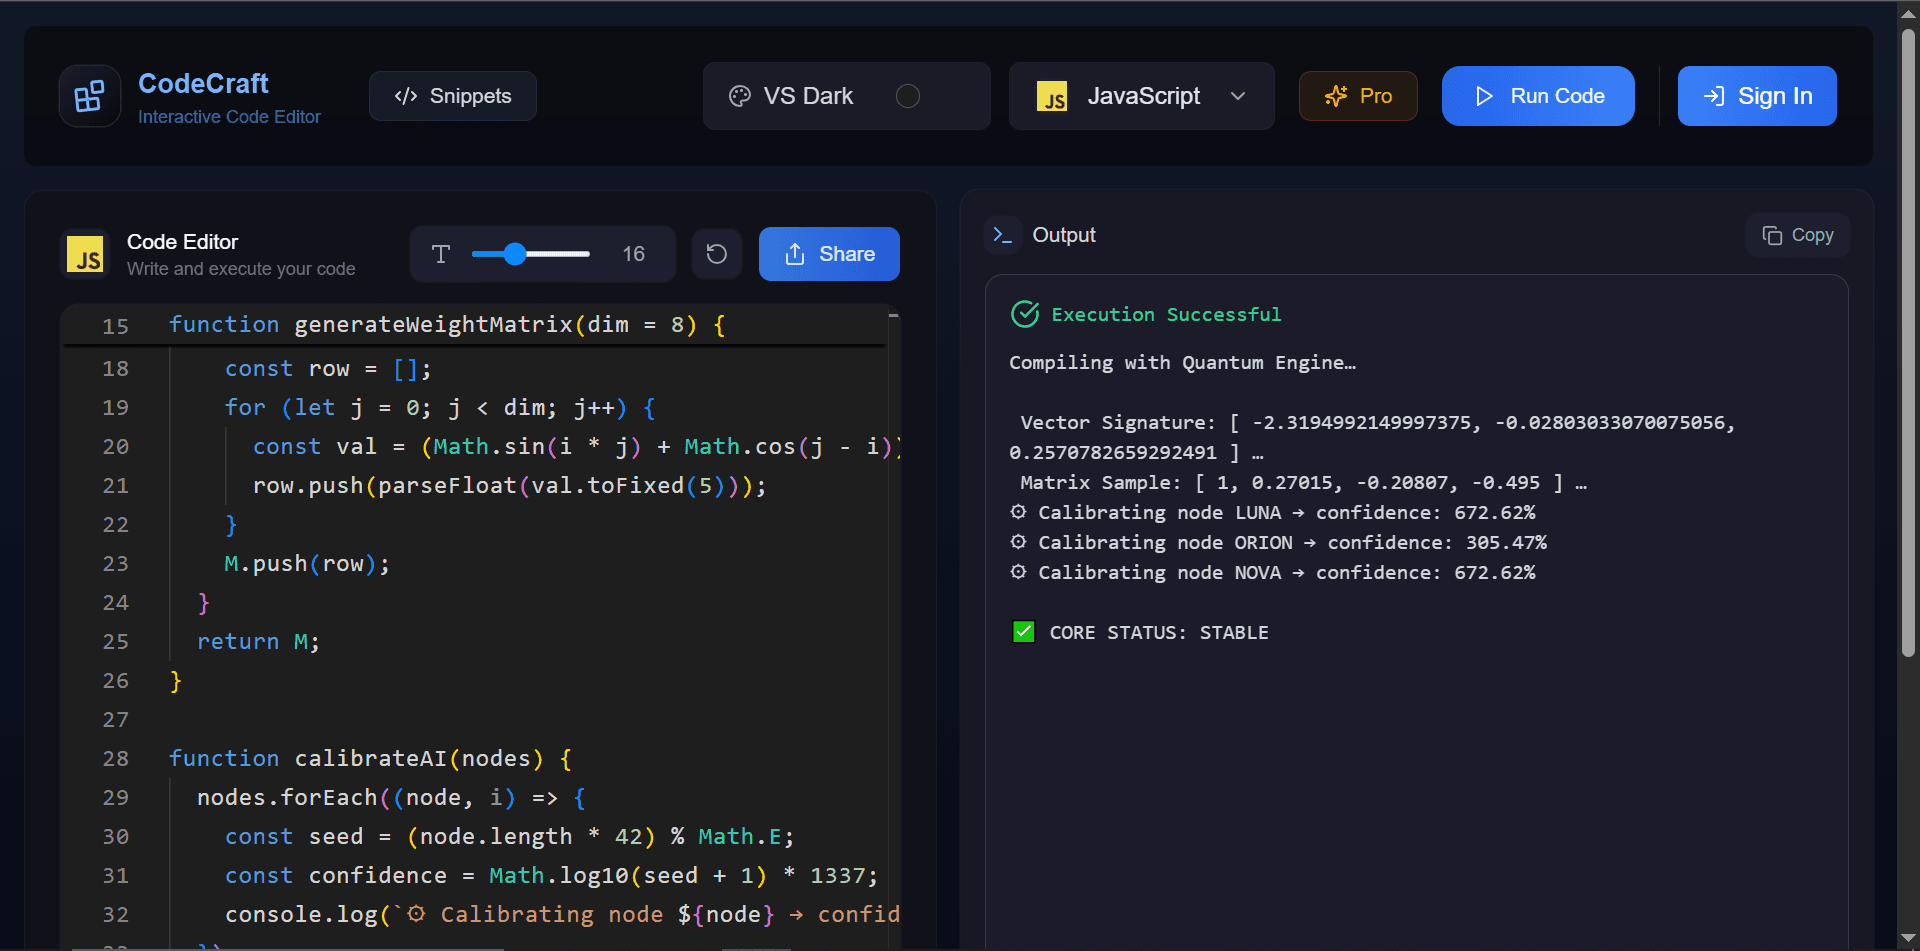Screen dimensions: 1920x951
Task: Click the 'Write and execute your code' caption
Action: coord(241,269)
